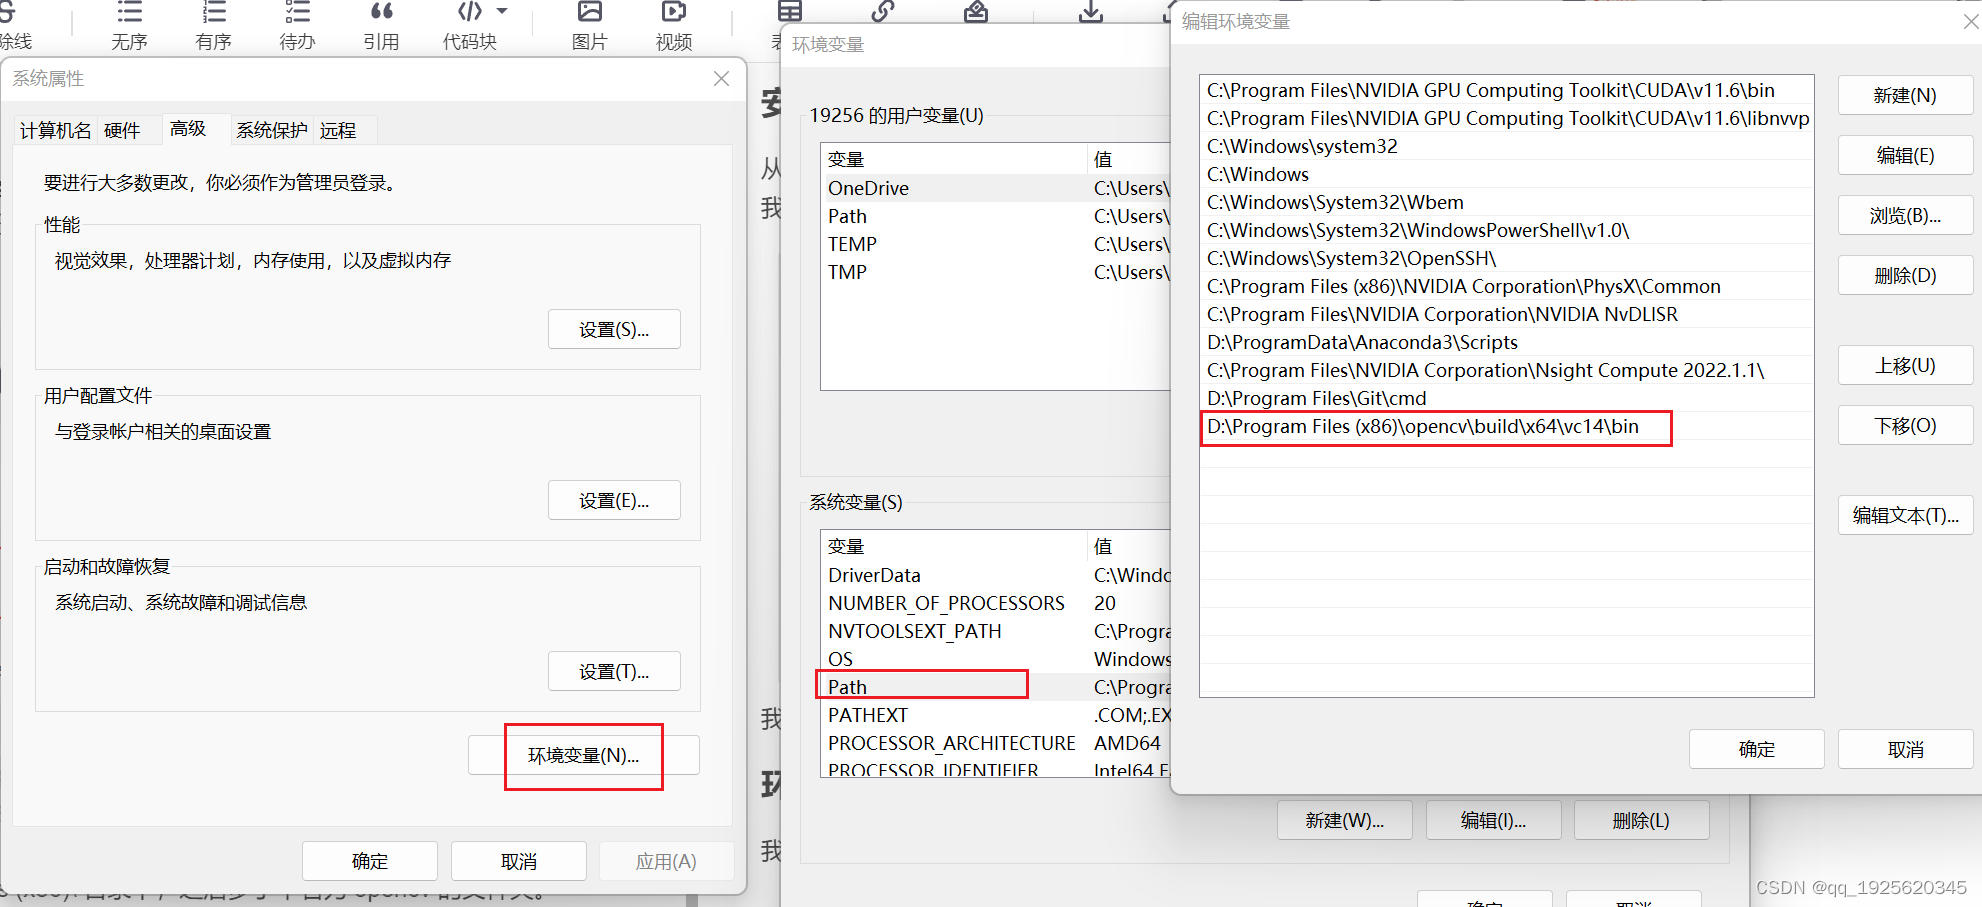This screenshot has width=1982, height=907.
Task: Click system variables 编辑(I)... button
Action: point(1493,820)
